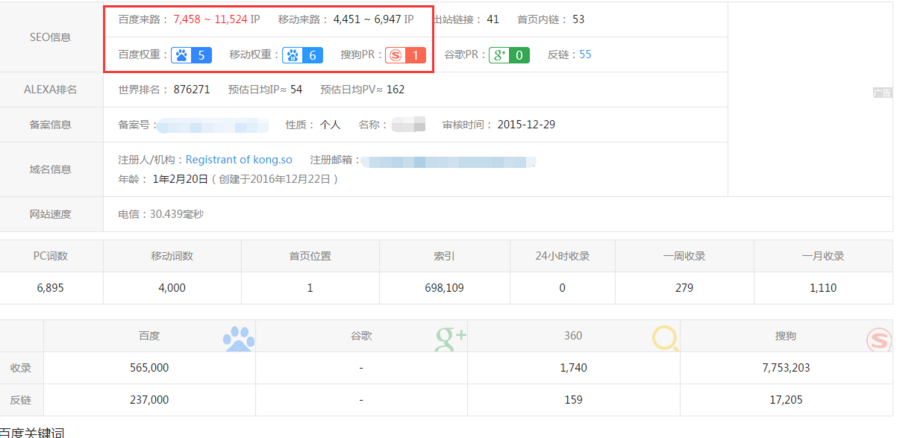The height and width of the screenshot is (438, 900).
Task: Click the 备案信息 row label
Action: [51, 125]
